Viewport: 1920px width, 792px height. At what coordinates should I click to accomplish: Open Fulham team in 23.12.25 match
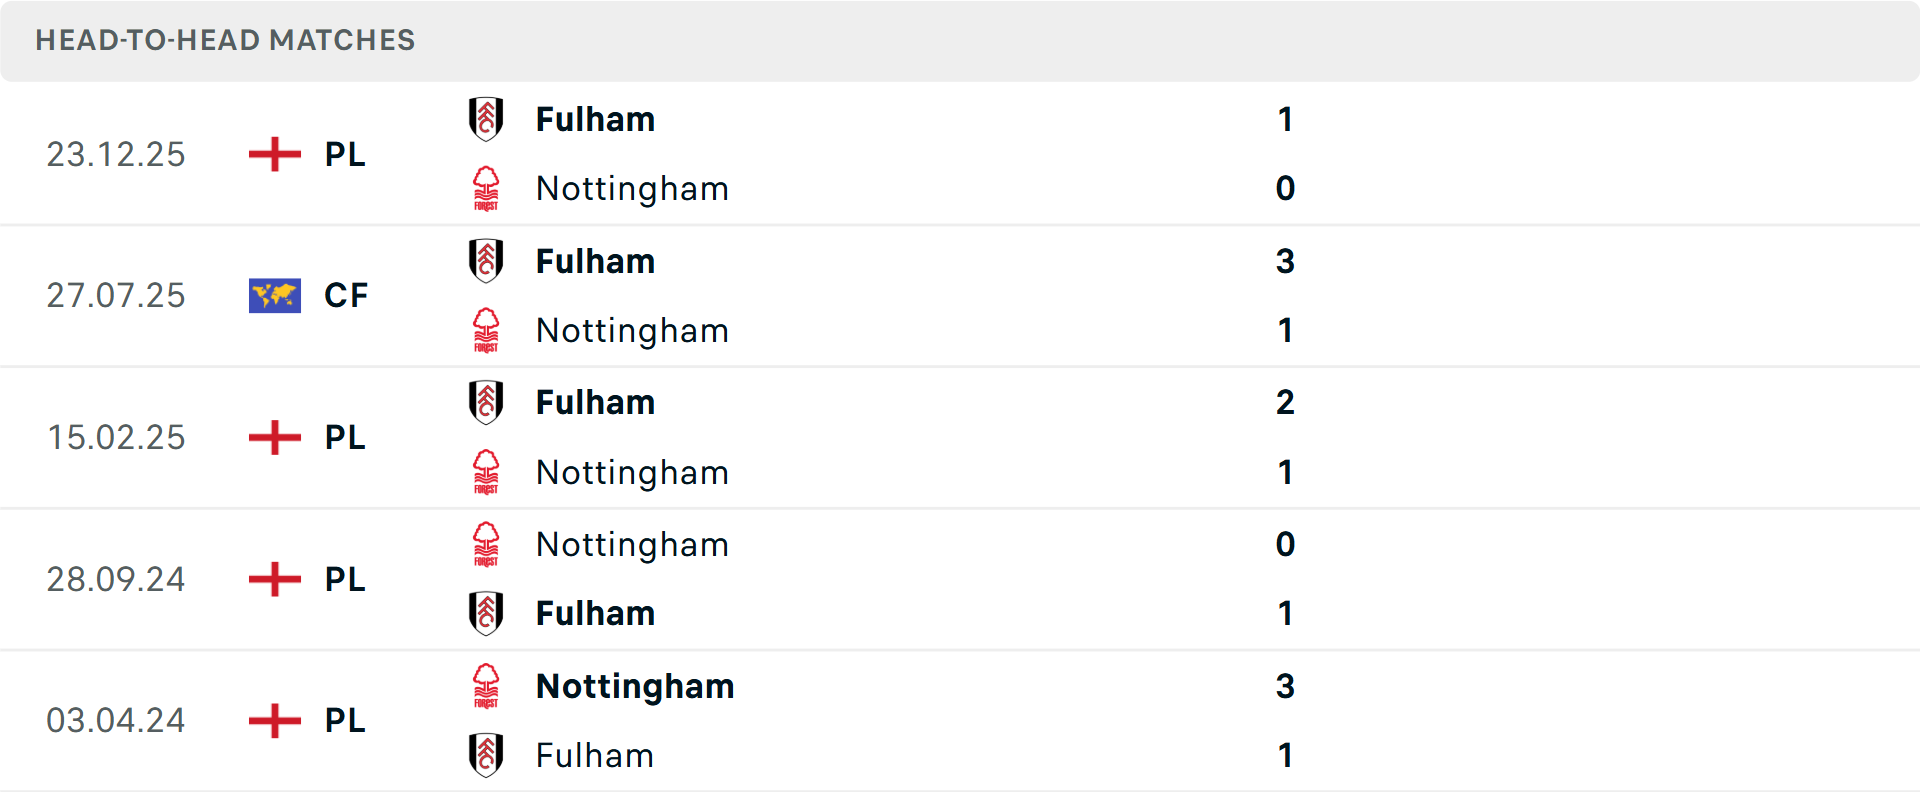coord(595,120)
